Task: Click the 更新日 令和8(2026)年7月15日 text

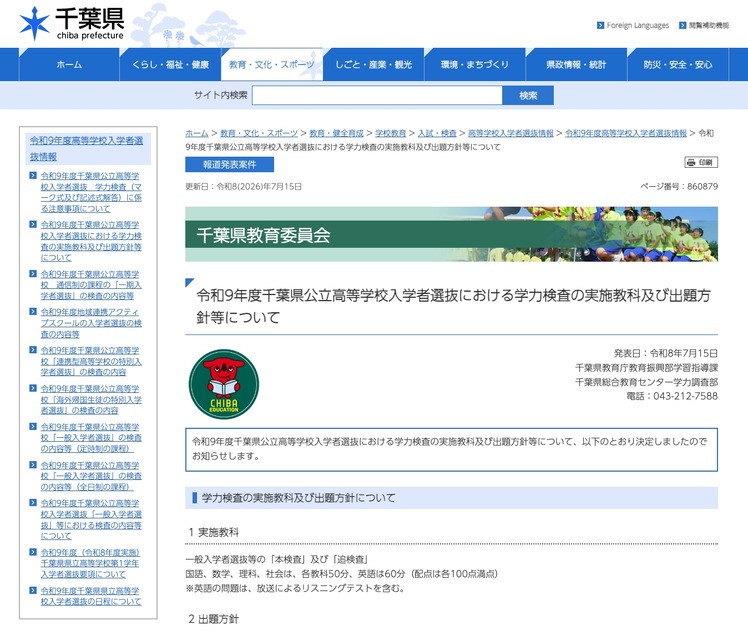Action: tap(244, 186)
